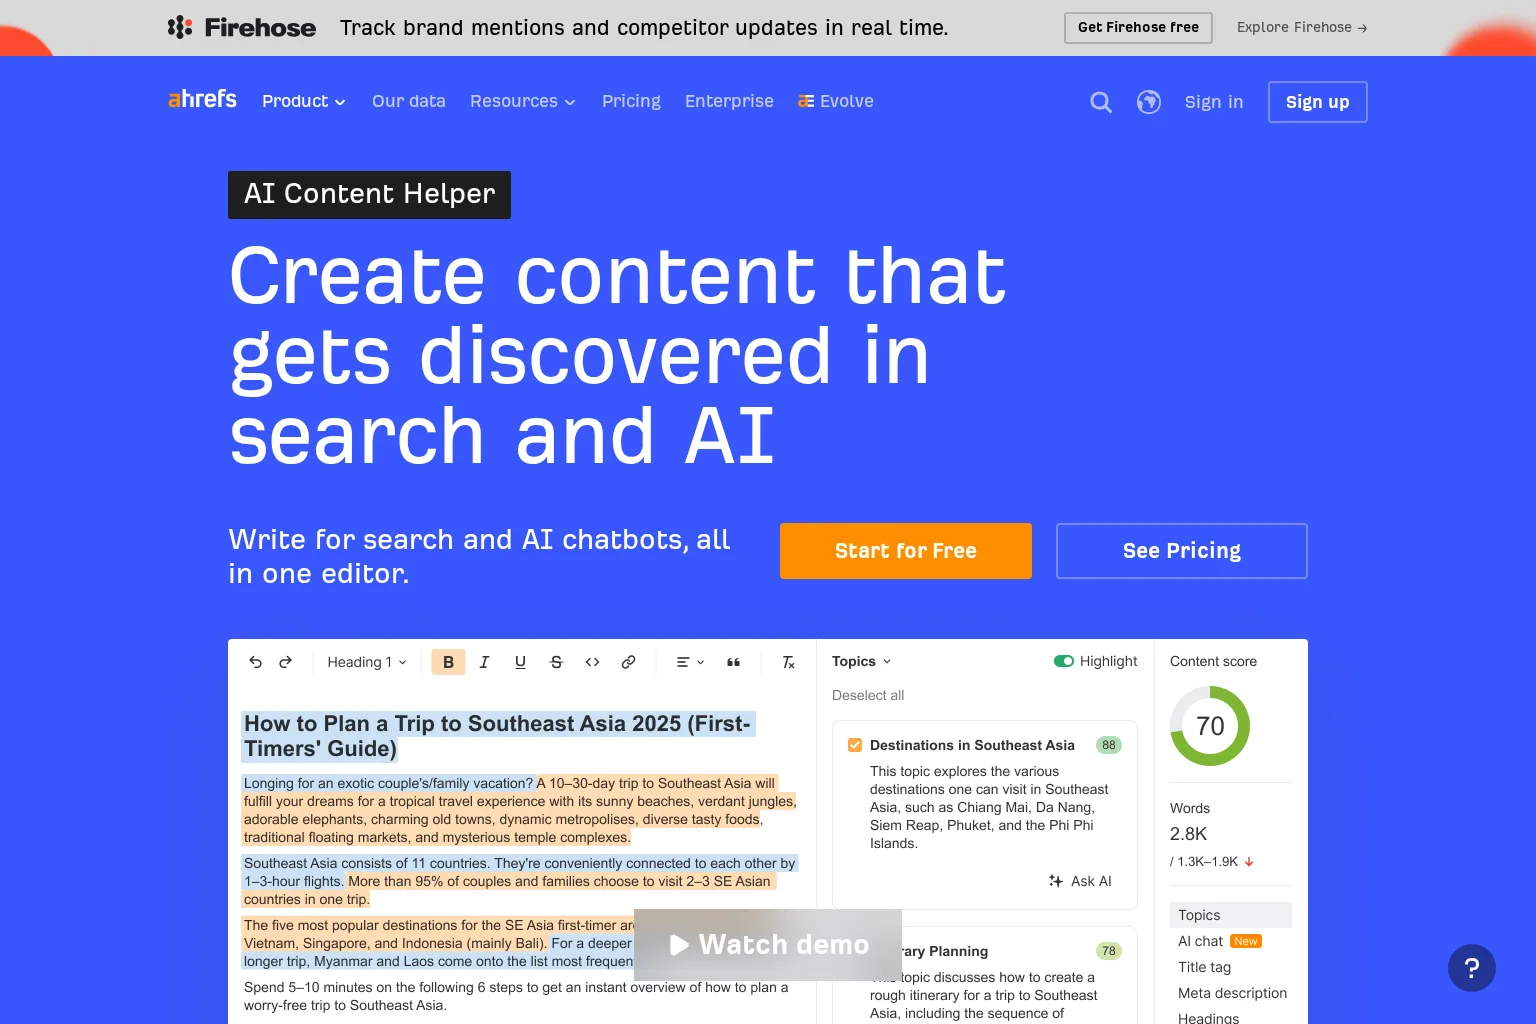This screenshot has height=1024, width=1536.
Task: Click the Sign in link
Action: pos(1214,102)
